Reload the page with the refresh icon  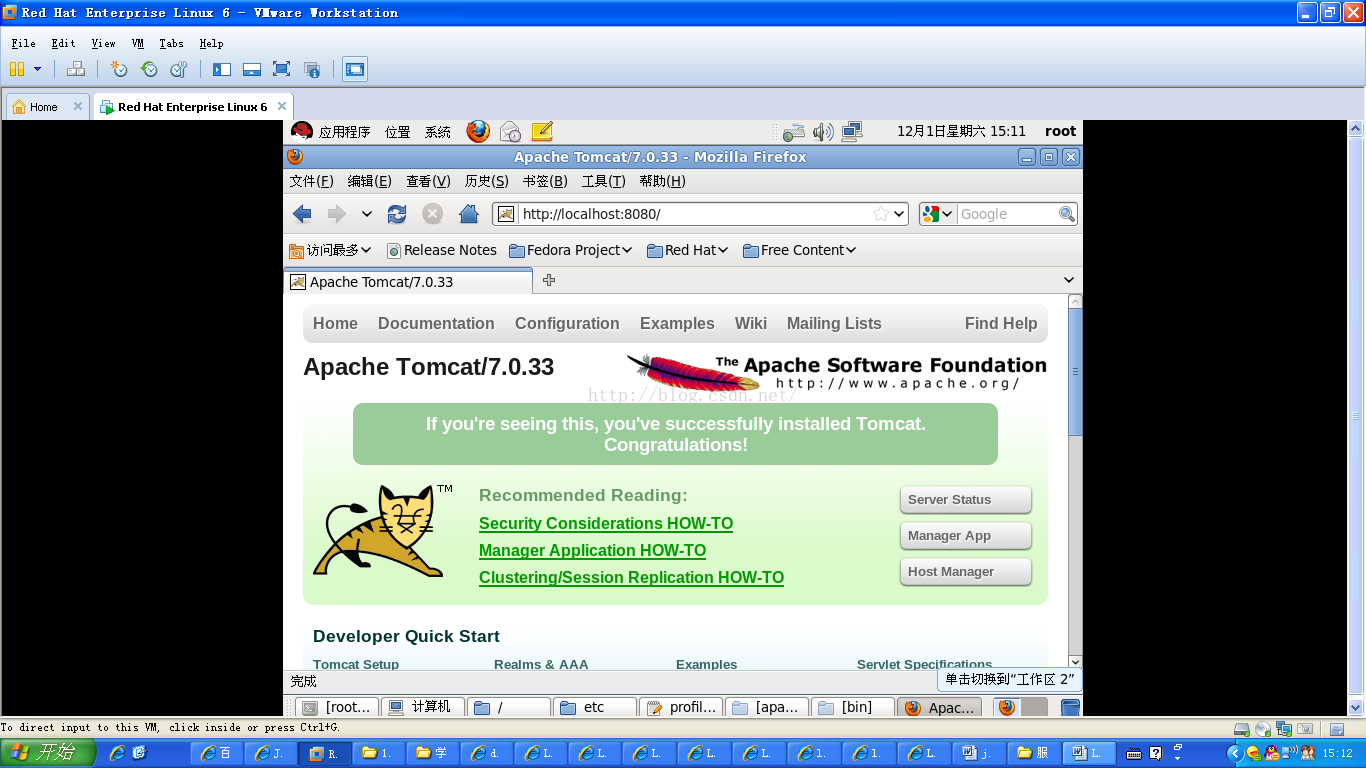tap(397, 214)
